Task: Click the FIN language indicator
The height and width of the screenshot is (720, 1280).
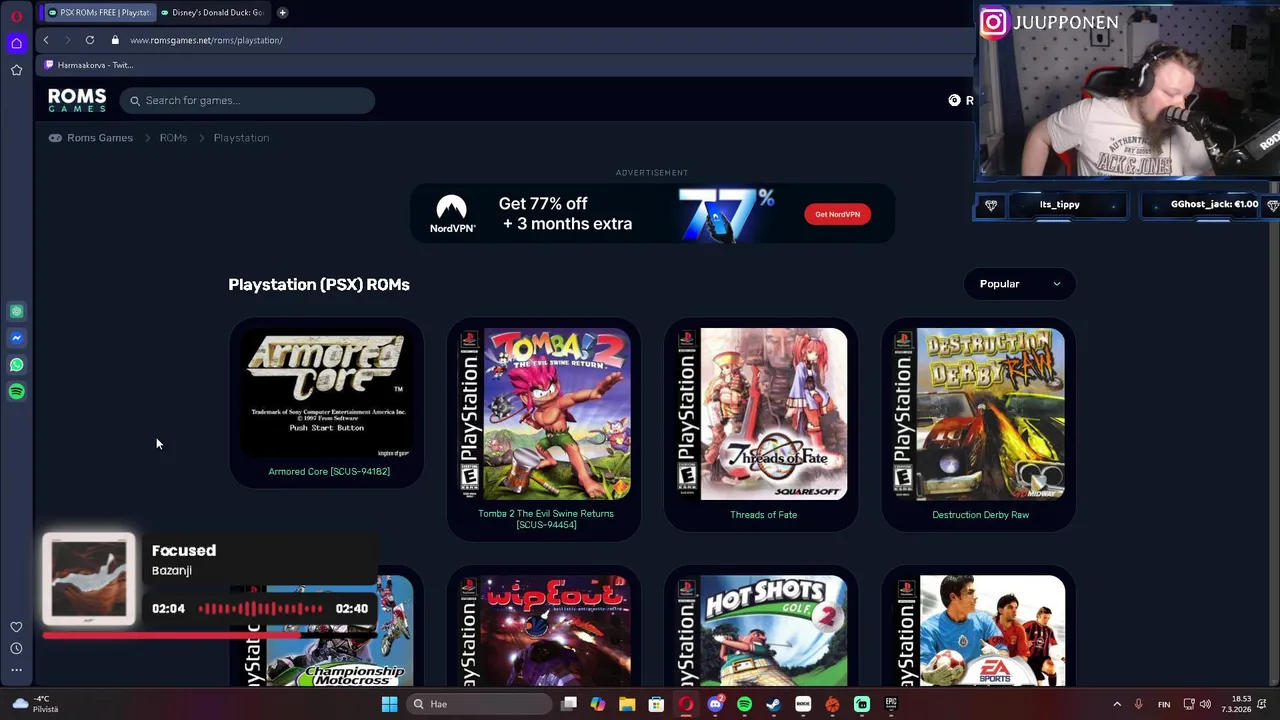Action: click(1164, 704)
